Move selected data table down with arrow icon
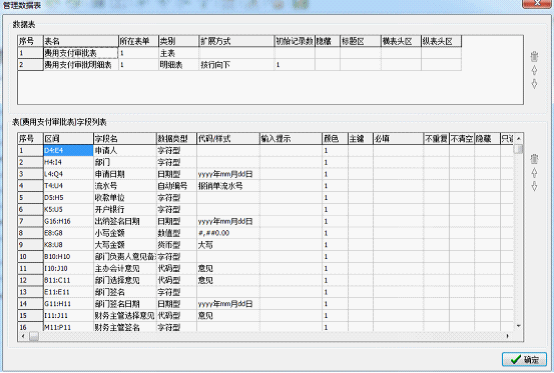Viewport: 554px width, 373px height. coord(534,84)
